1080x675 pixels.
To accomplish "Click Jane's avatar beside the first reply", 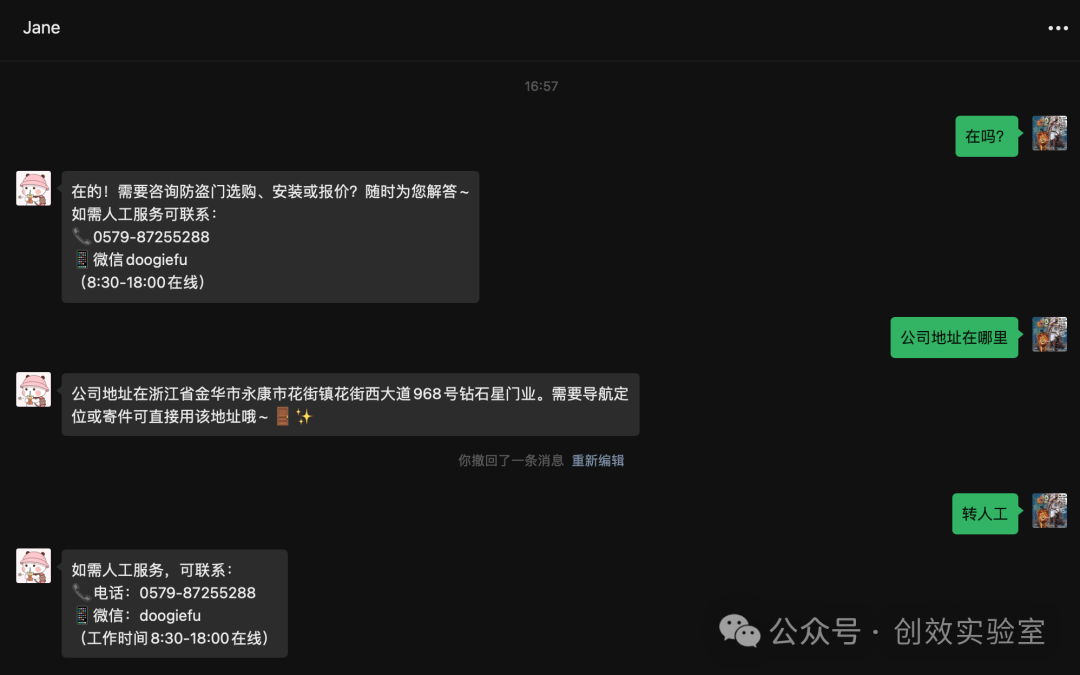I will 33,188.
